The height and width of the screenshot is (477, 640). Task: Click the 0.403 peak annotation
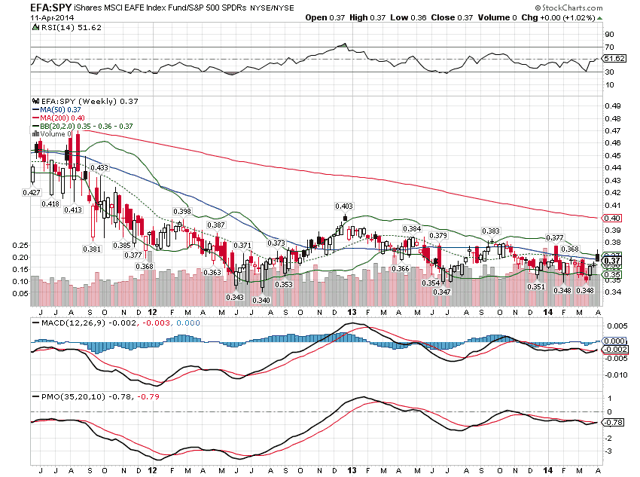tap(344, 206)
